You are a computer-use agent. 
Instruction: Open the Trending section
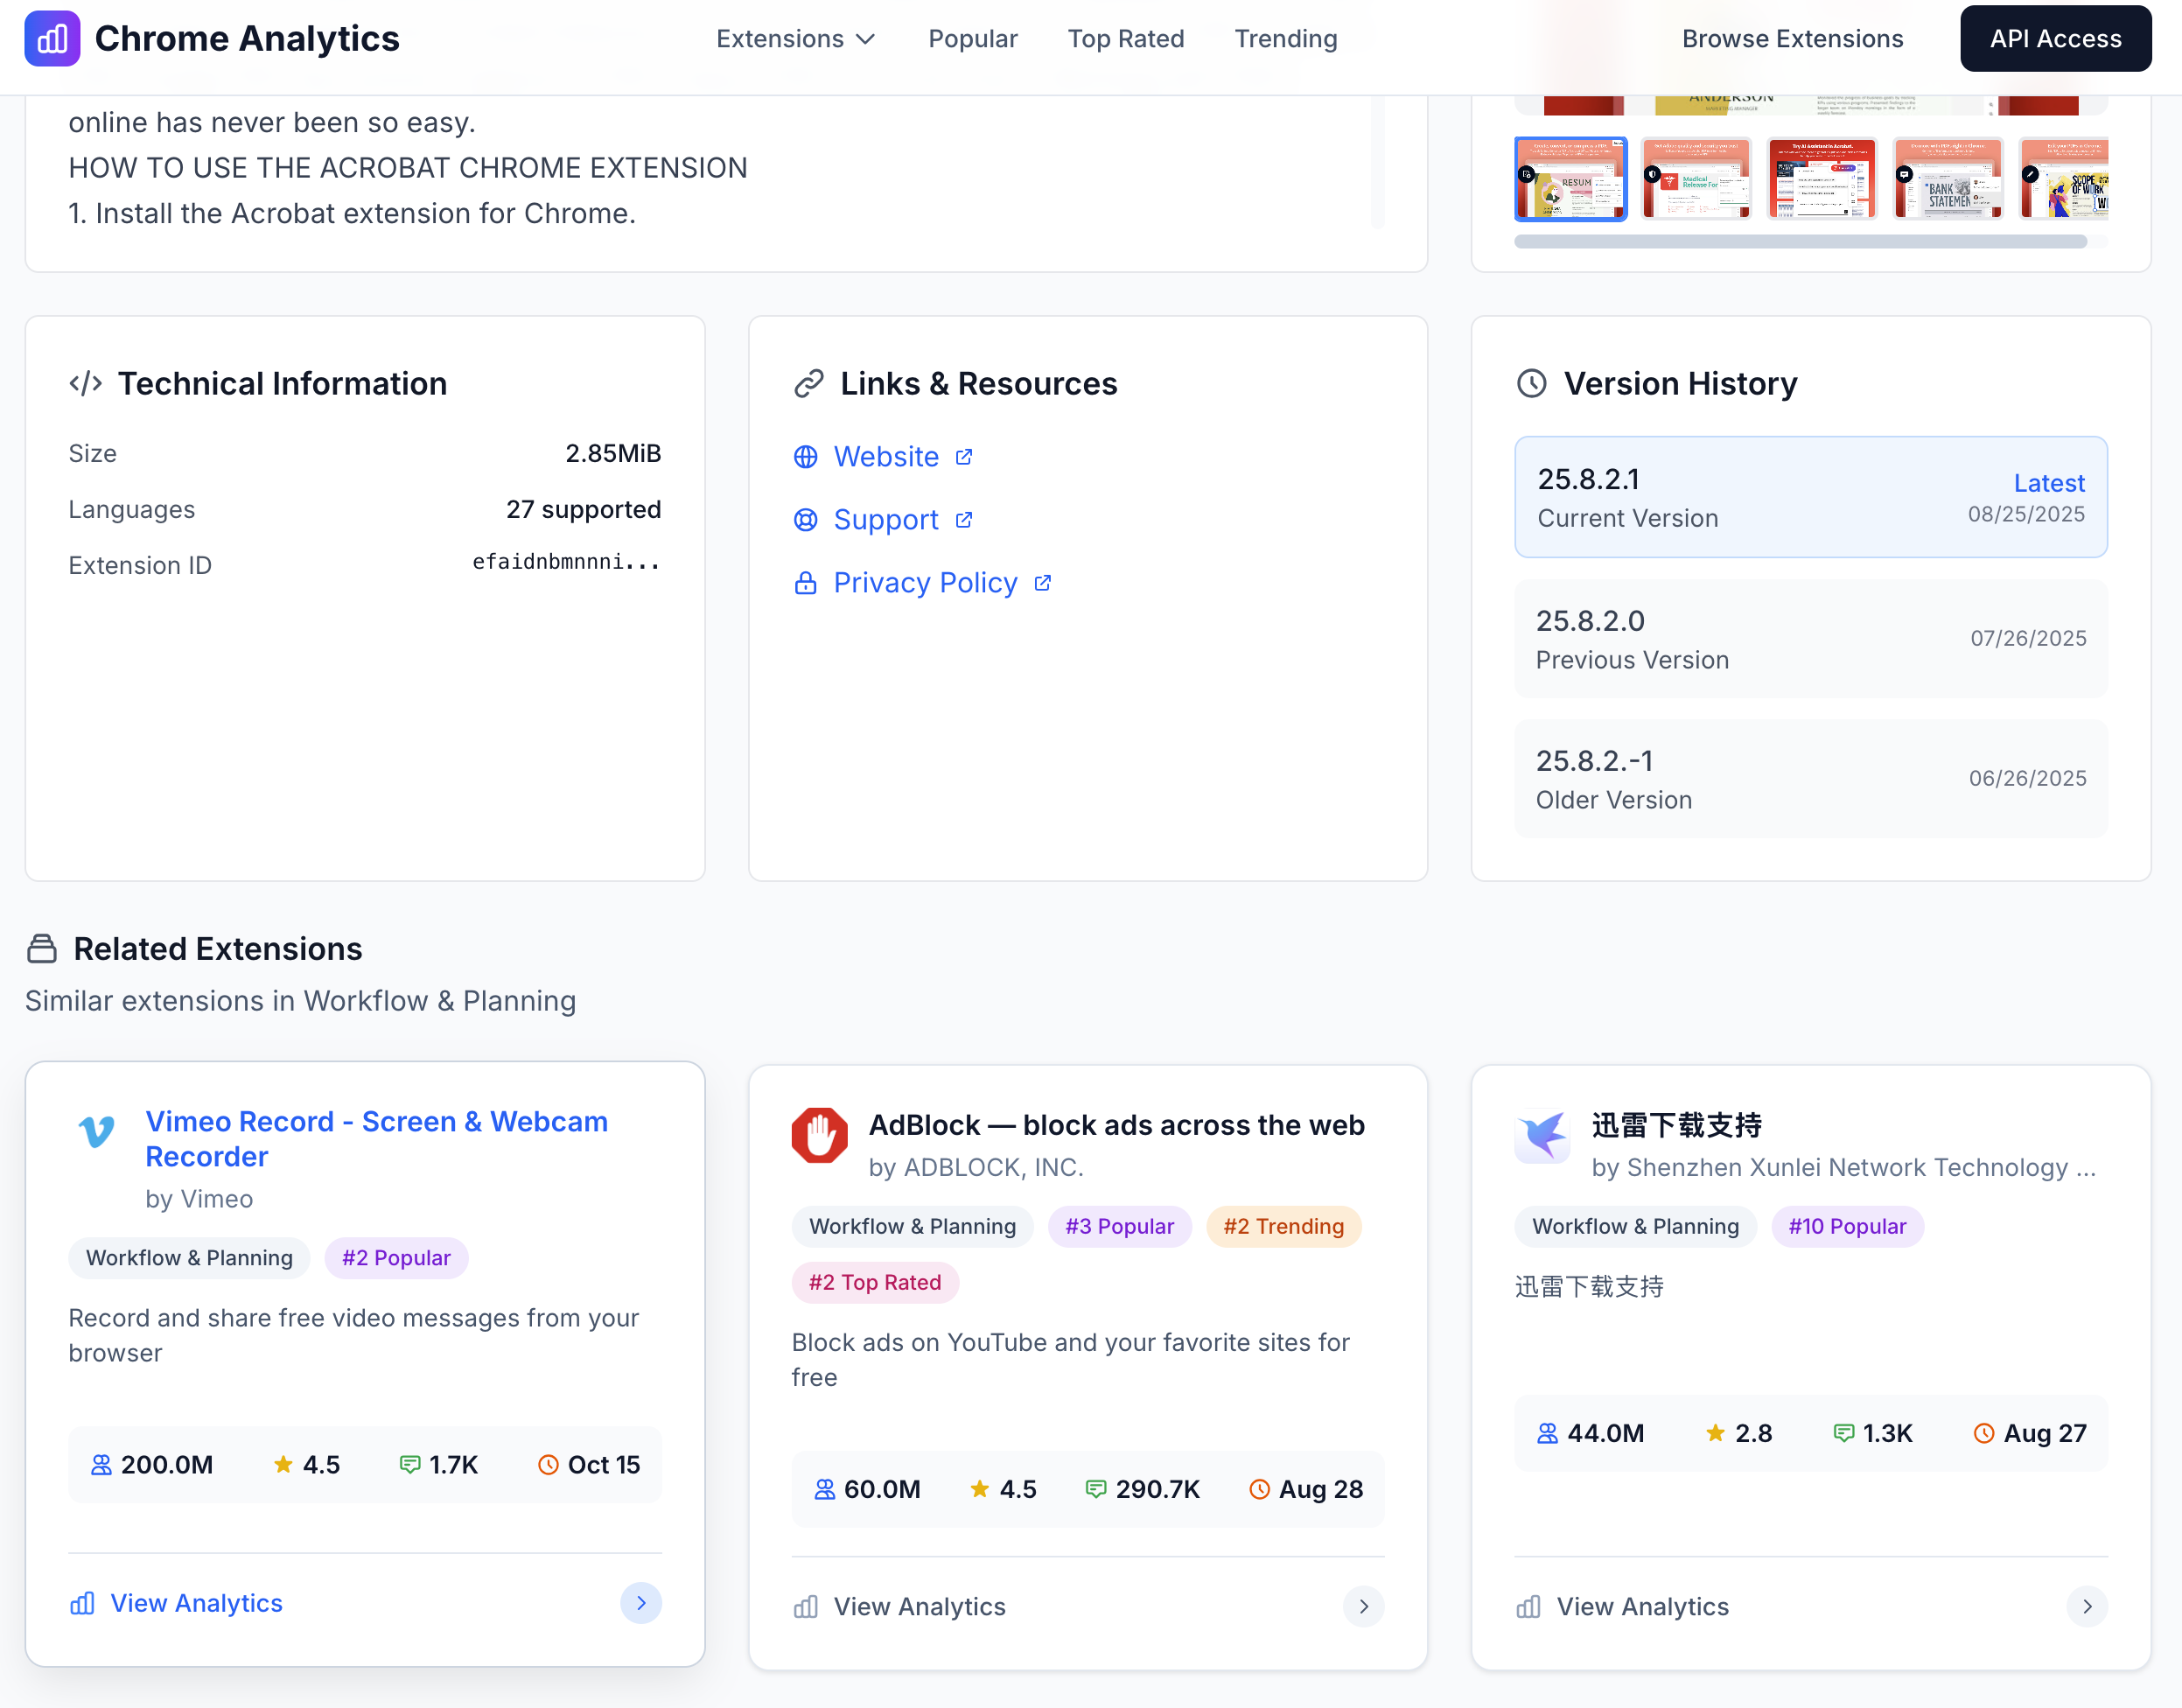click(1285, 38)
